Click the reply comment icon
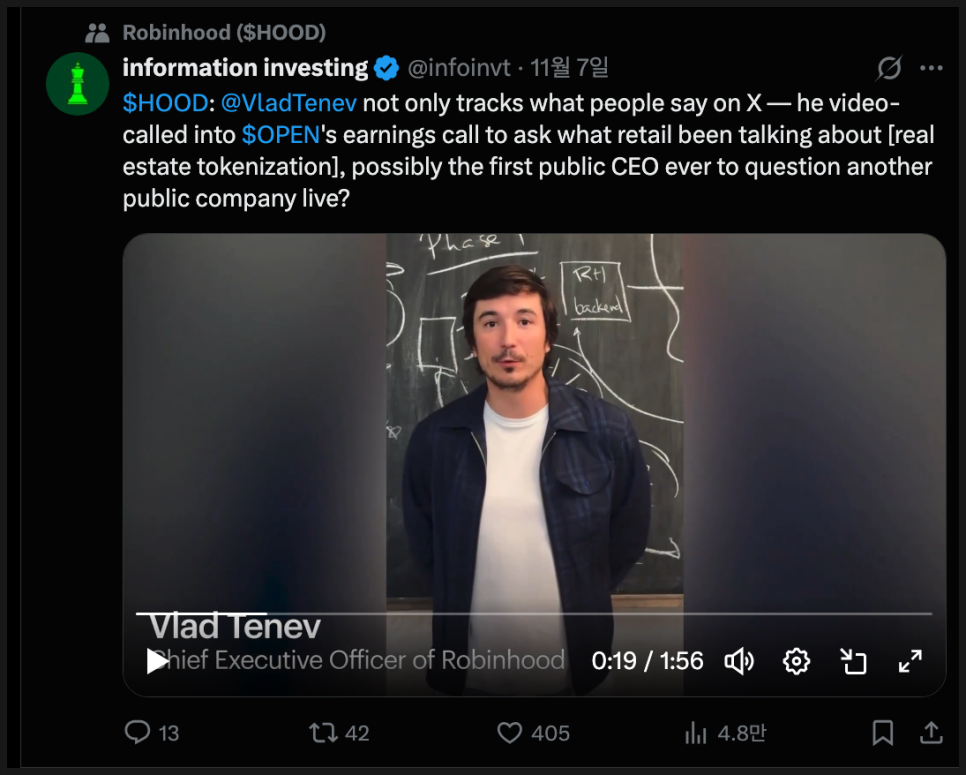 138,733
